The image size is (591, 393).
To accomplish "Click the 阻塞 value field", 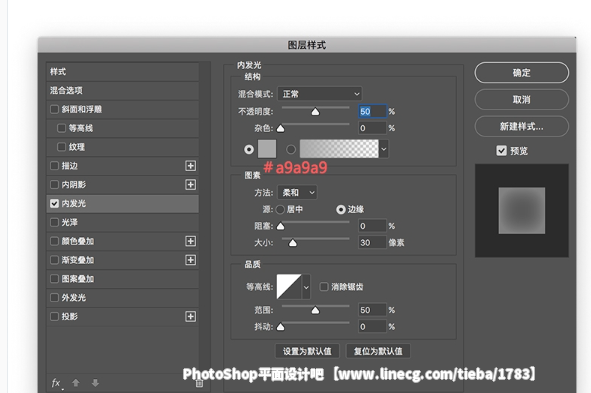I will coord(372,226).
